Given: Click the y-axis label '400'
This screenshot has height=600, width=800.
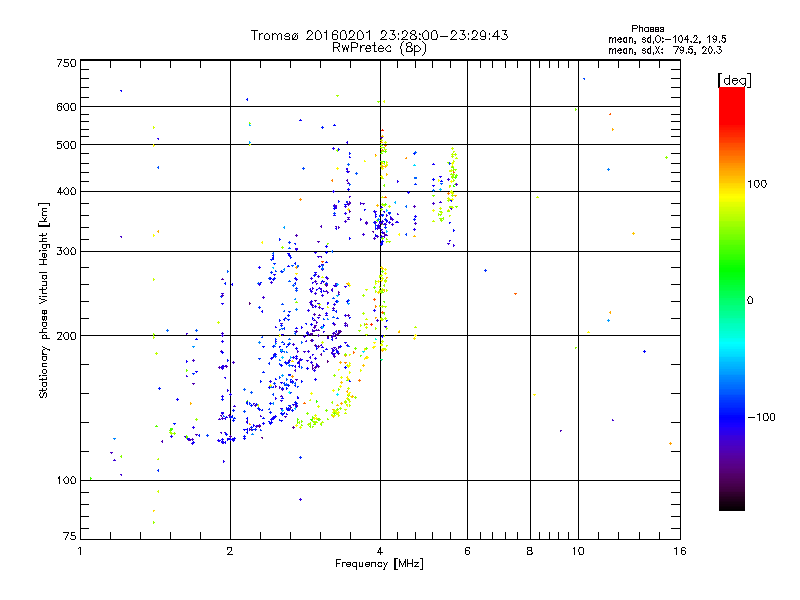Looking at the screenshot, I should click(x=66, y=192).
